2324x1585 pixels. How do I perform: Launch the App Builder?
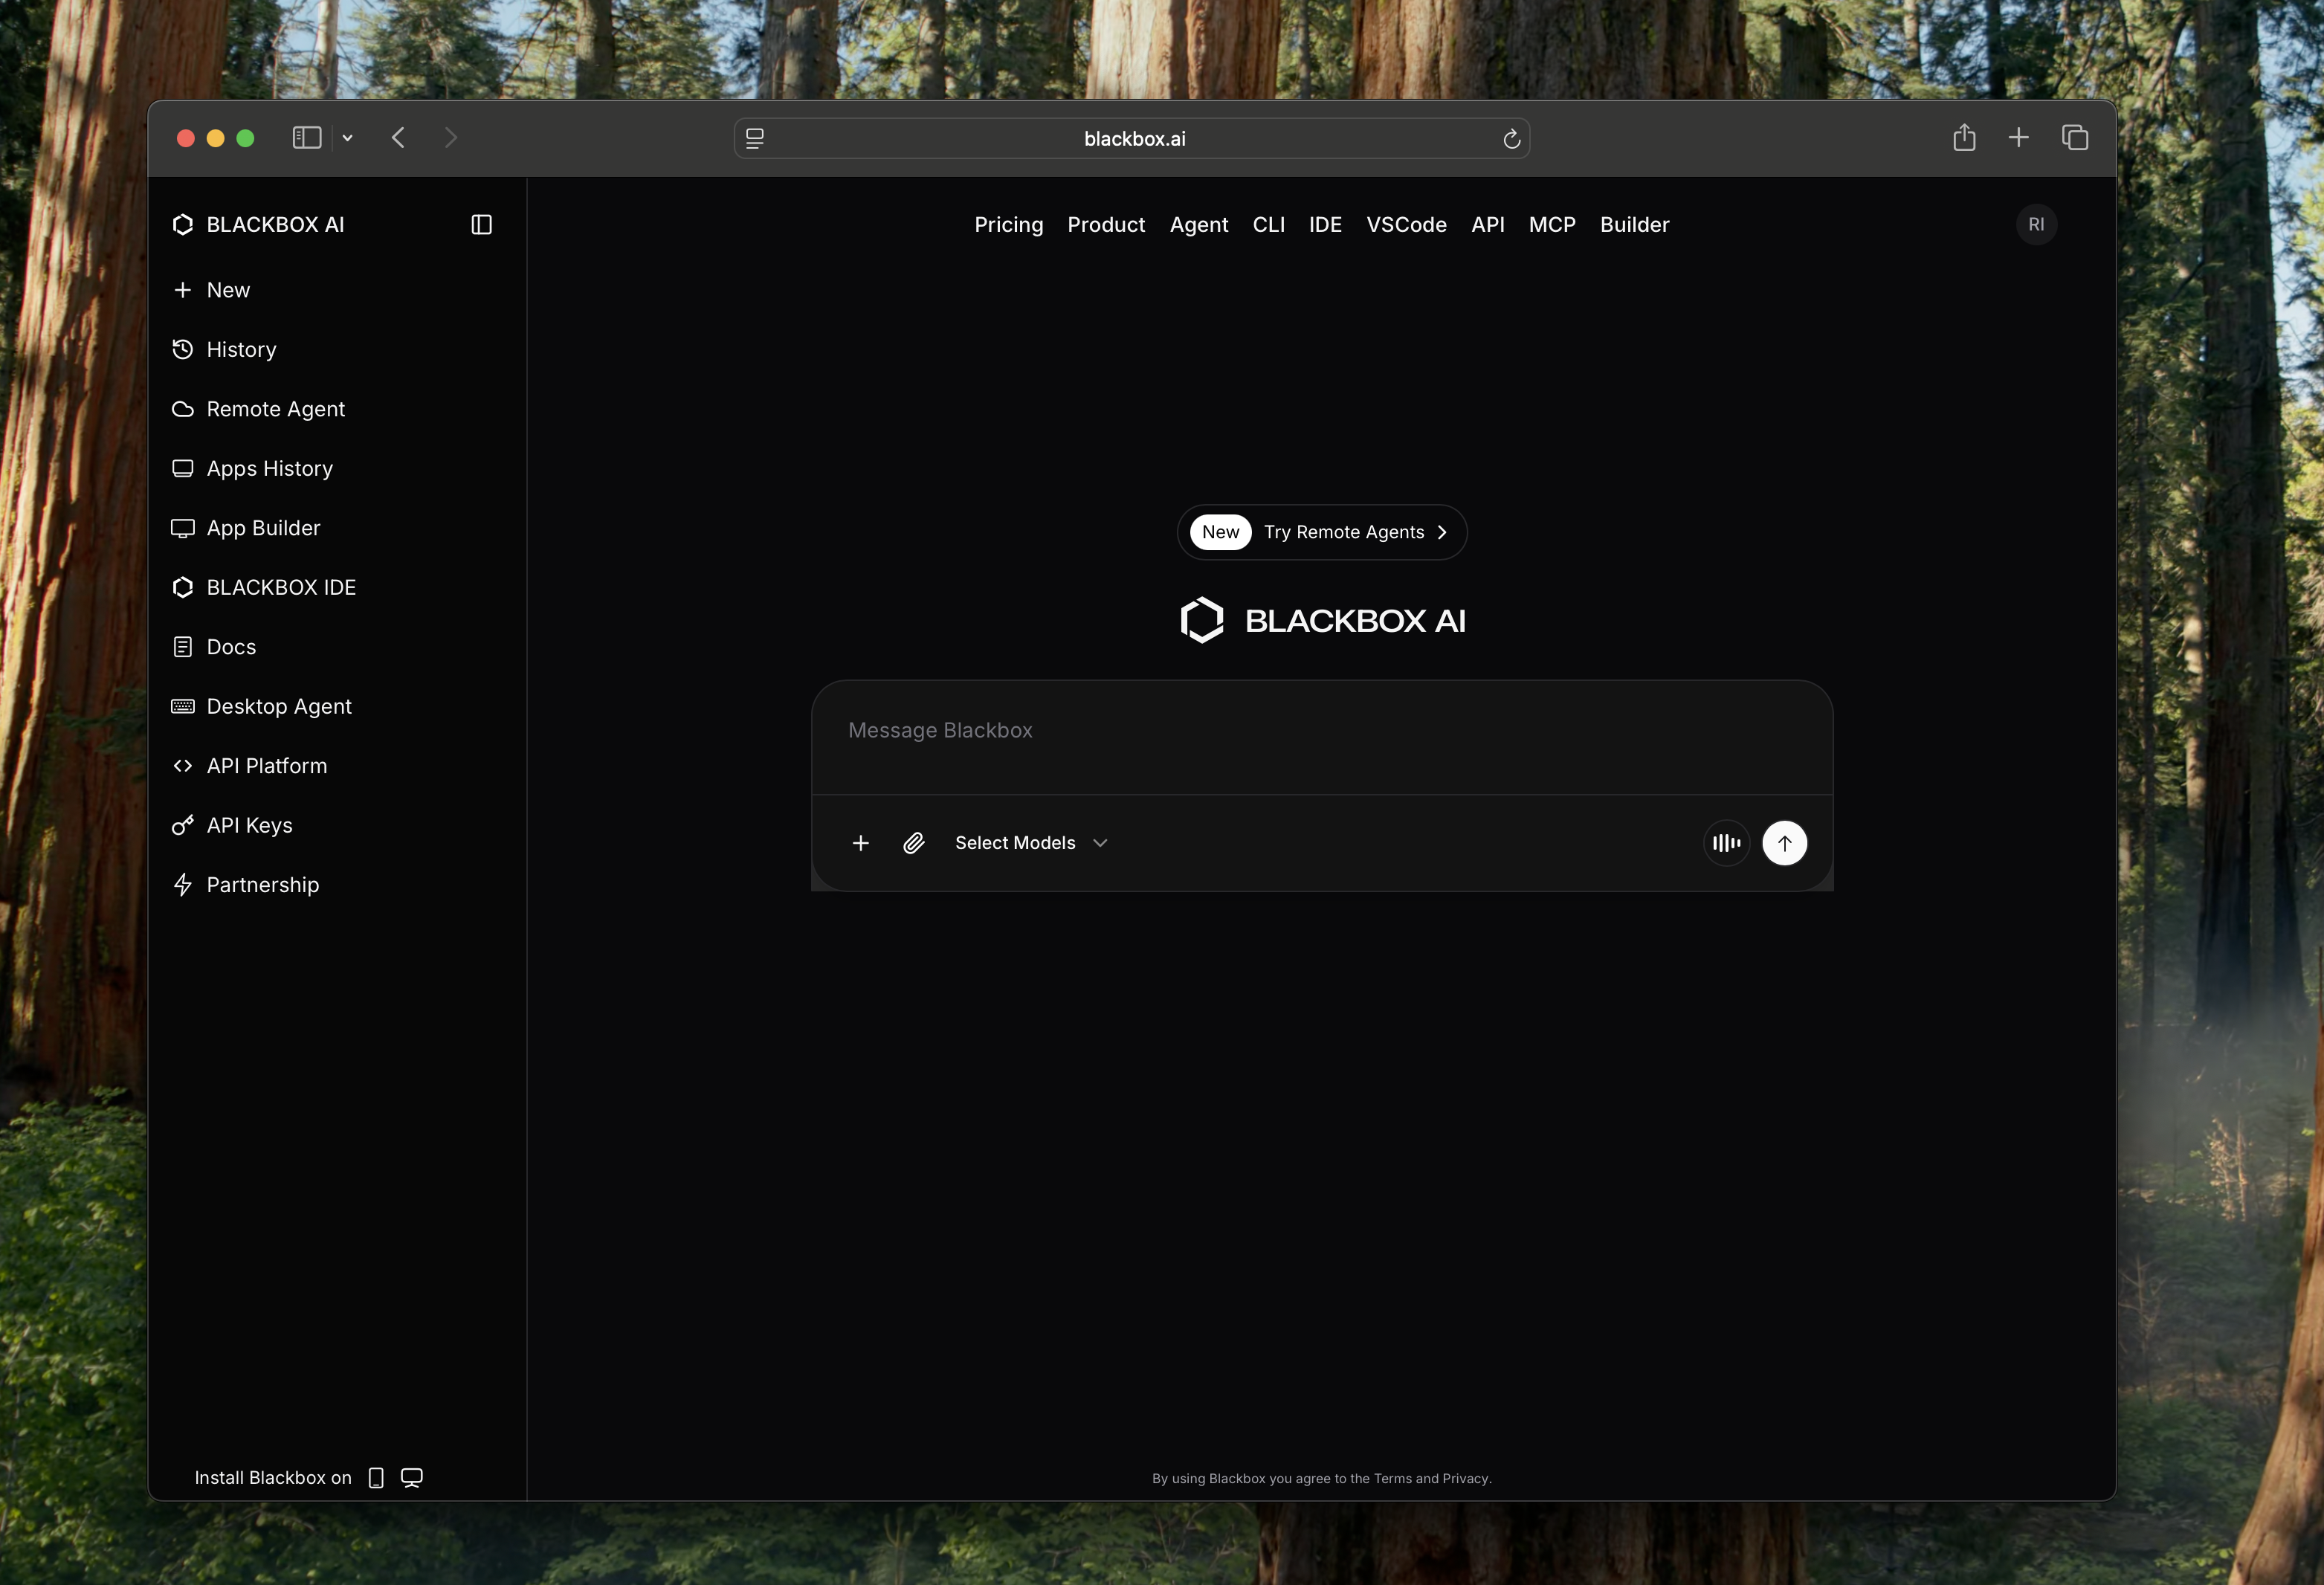tap(263, 528)
